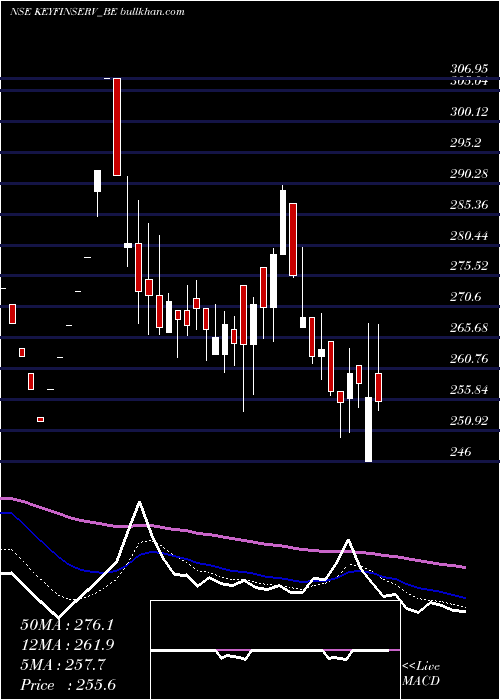Click the 5MA : 257.7 readout
500x700 pixels.
pos(63,665)
